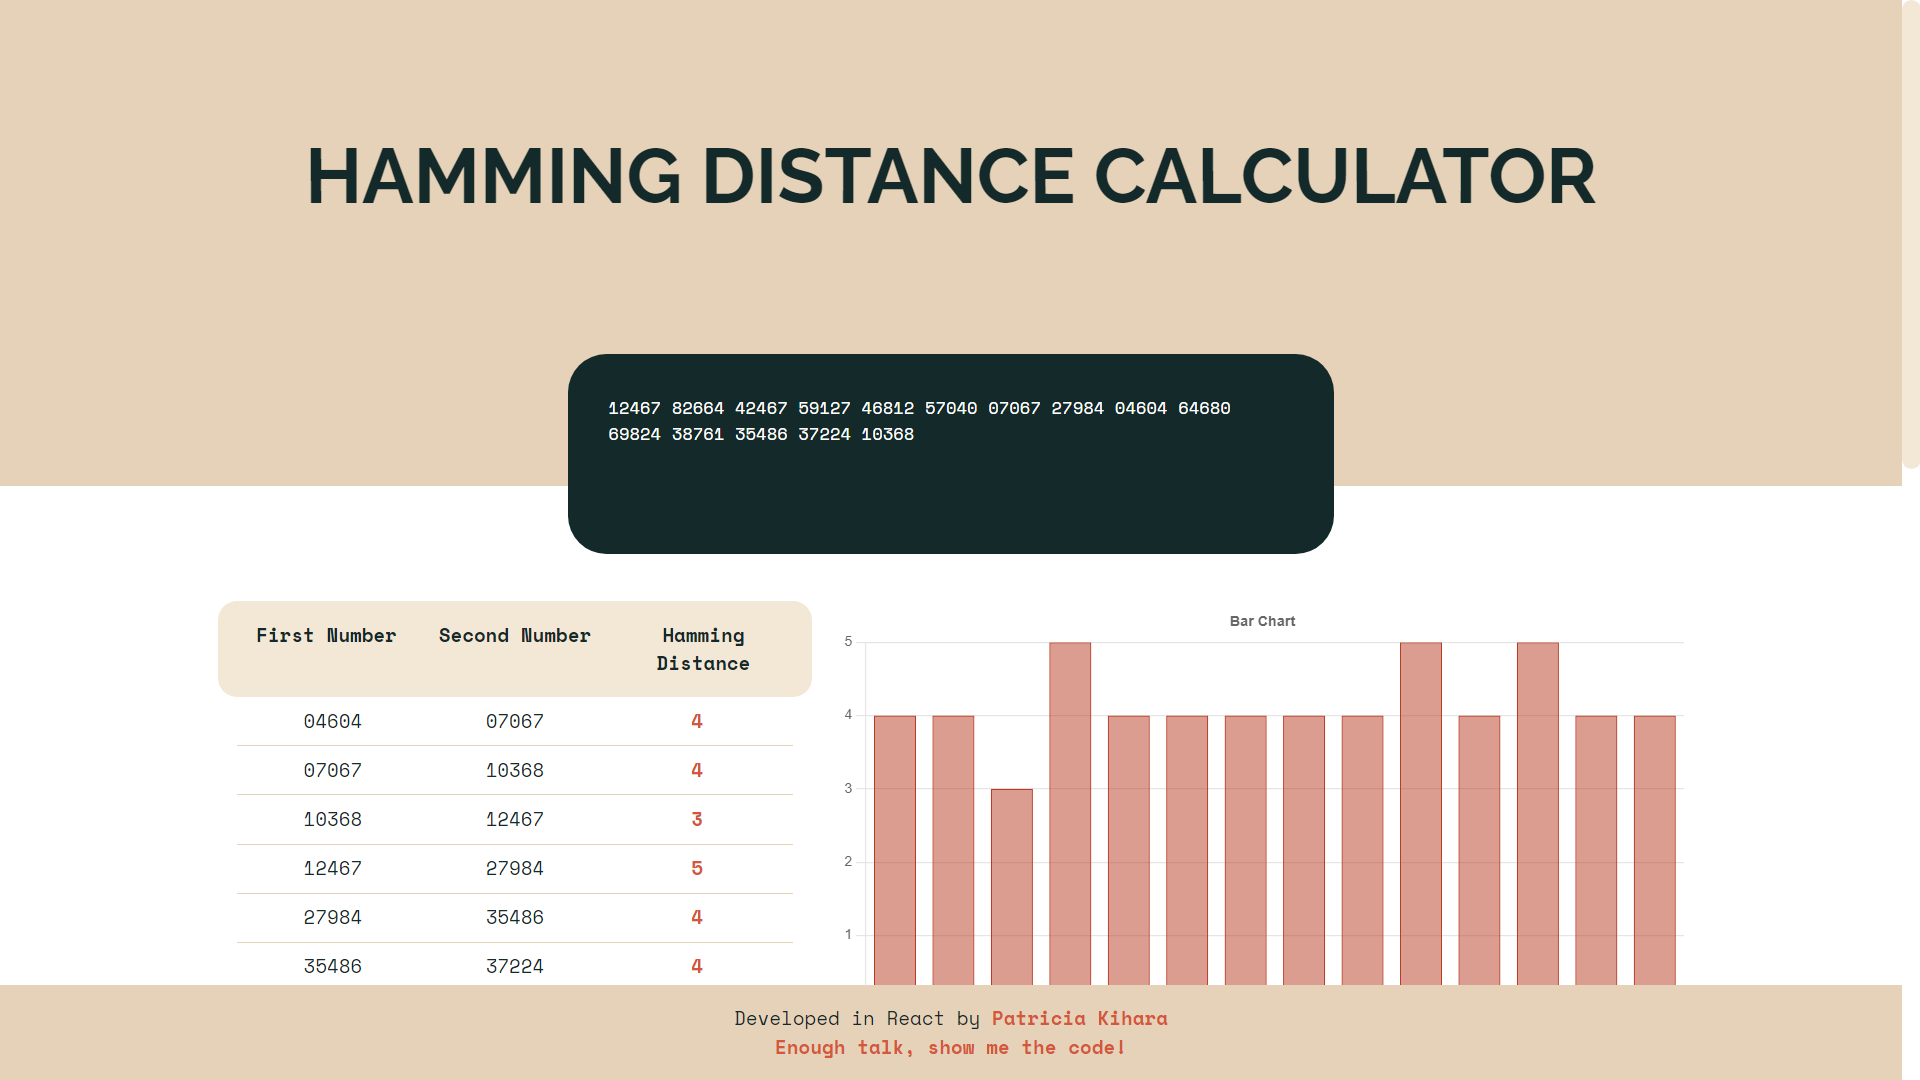Open 'Enough talk, show me the code!' link
Image resolution: width=1920 pixels, height=1080 pixels.
tap(950, 1047)
